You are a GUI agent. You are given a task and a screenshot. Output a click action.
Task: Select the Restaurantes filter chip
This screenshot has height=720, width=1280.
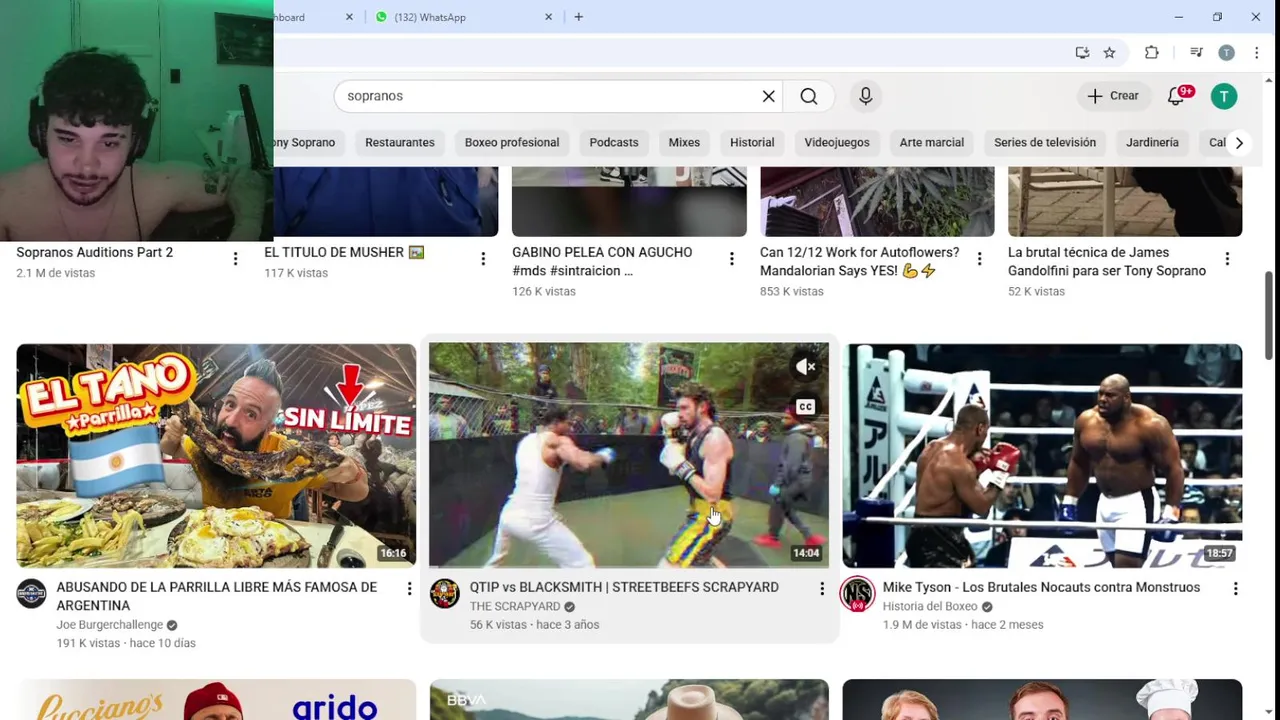400,142
